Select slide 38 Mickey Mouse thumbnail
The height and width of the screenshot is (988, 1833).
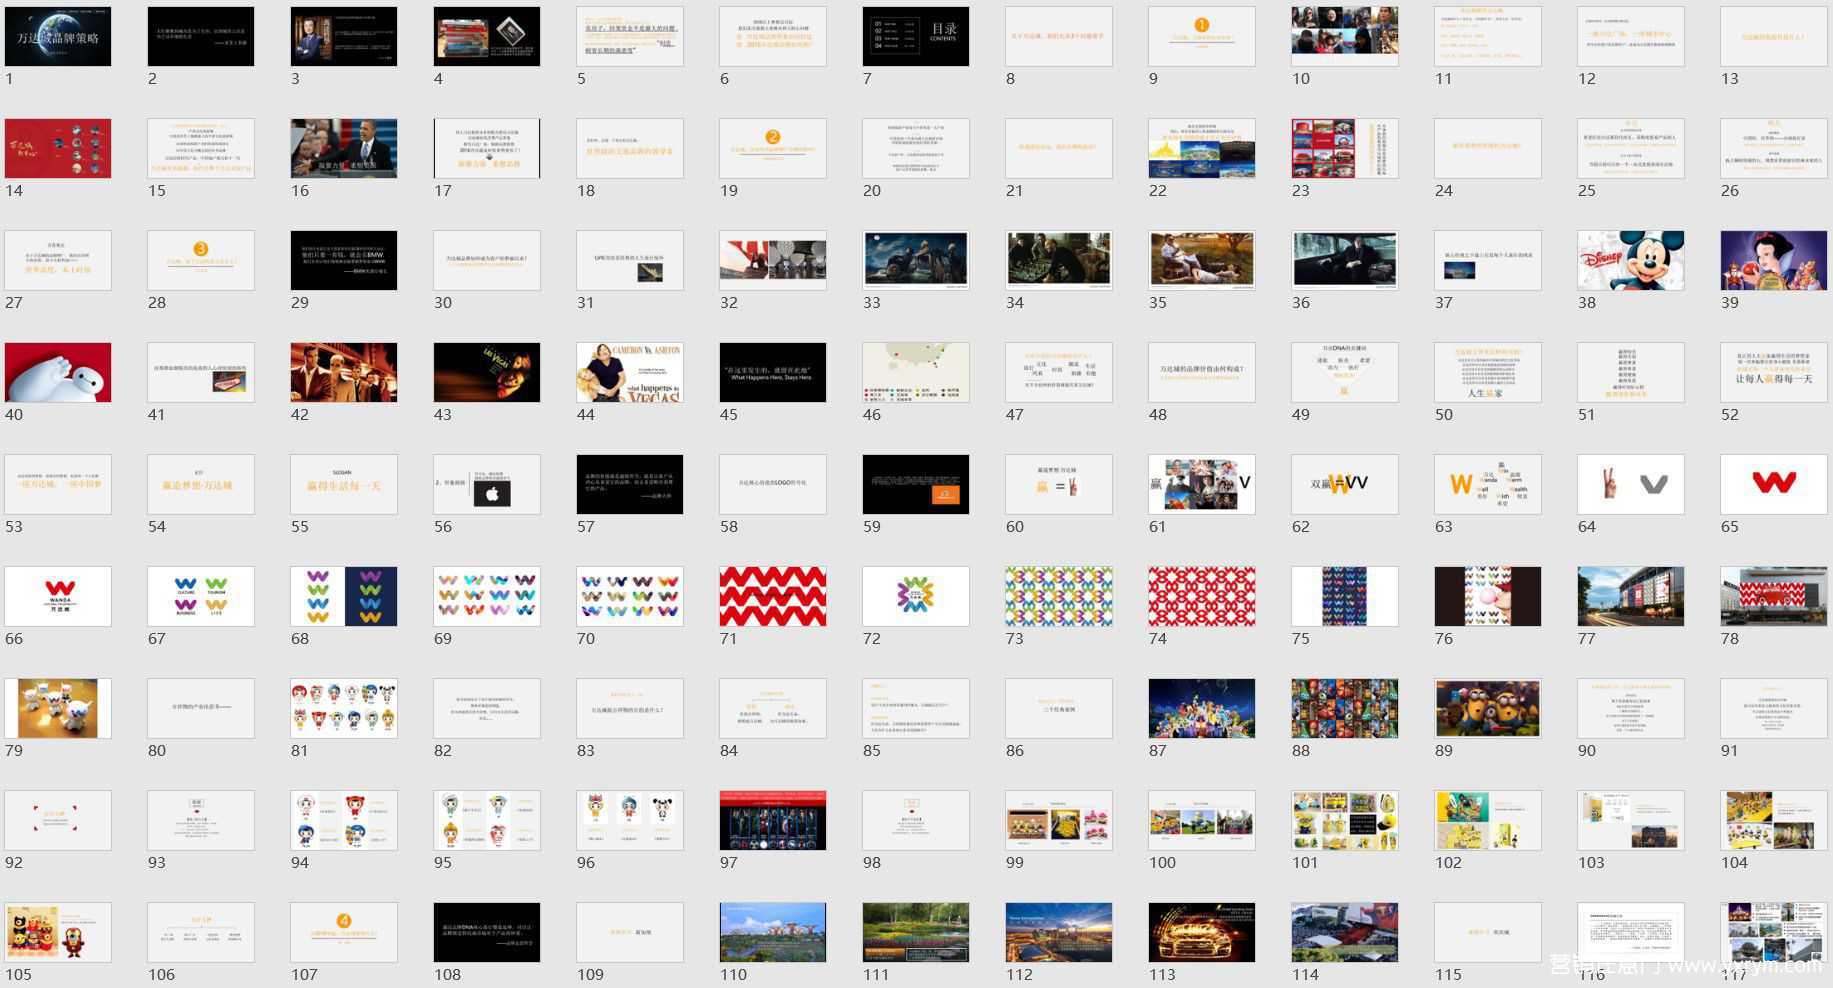[x=1631, y=261]
